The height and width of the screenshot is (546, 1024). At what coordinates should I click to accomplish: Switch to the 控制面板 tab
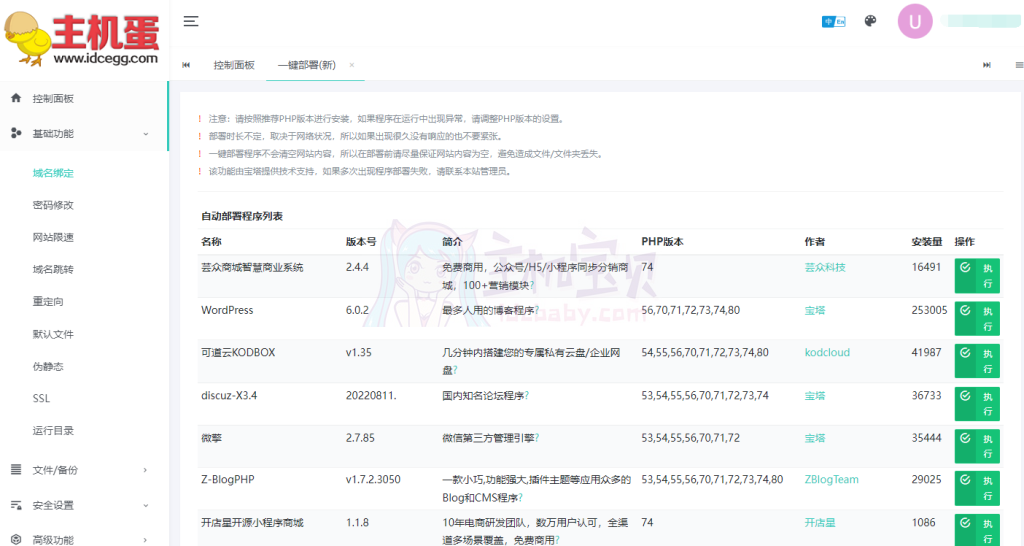(x=234, y=65)
